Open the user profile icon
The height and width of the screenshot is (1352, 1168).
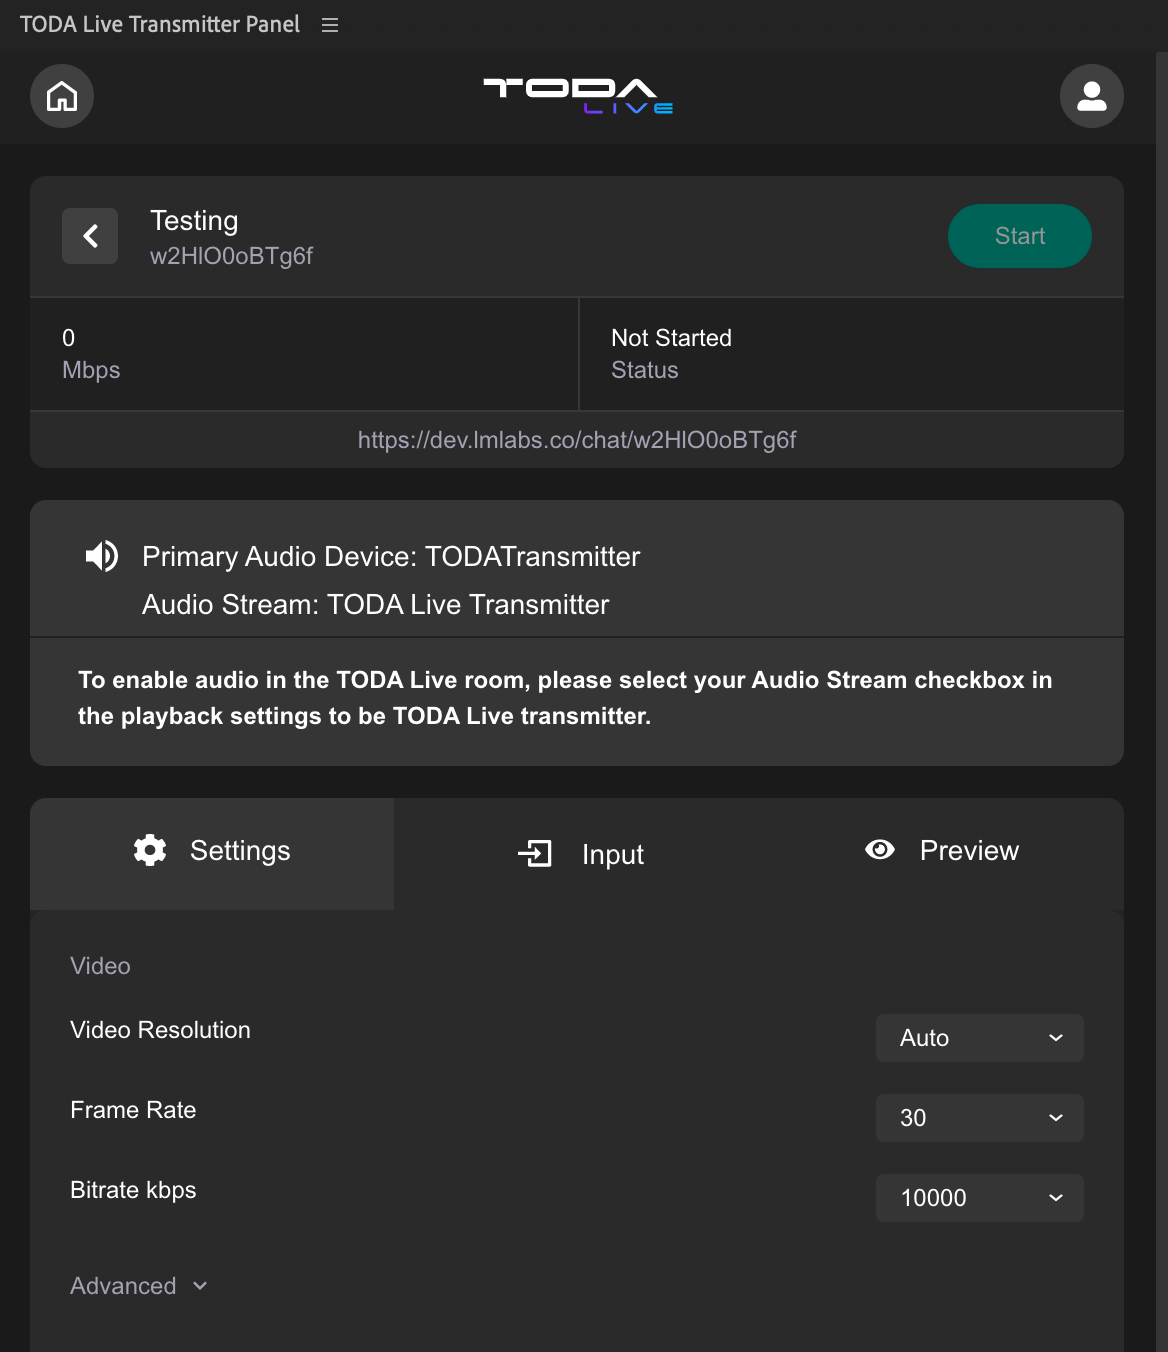coord(1092,96)
